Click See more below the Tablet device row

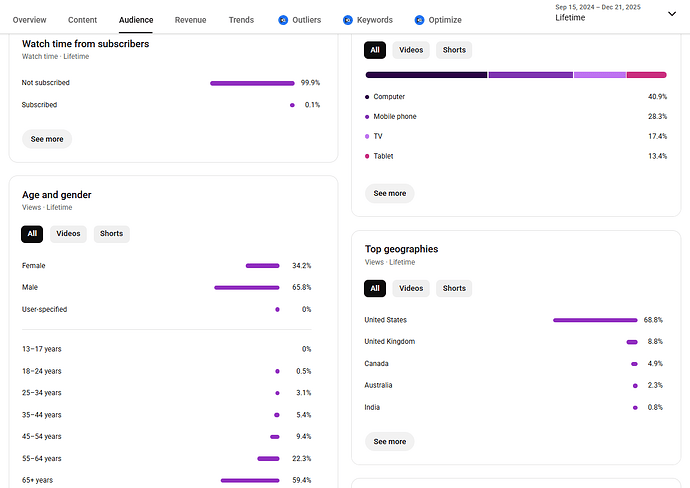[x=389, y=193]
